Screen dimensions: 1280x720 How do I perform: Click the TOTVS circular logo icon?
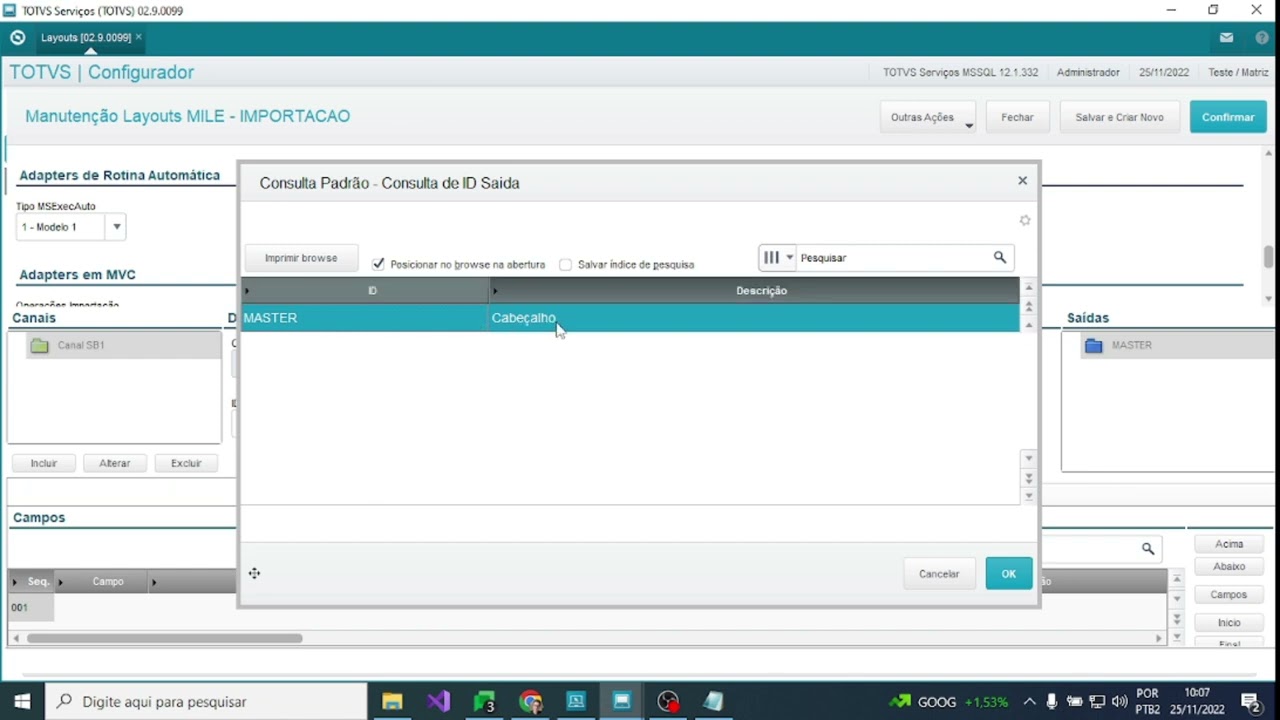pos(17,38)
